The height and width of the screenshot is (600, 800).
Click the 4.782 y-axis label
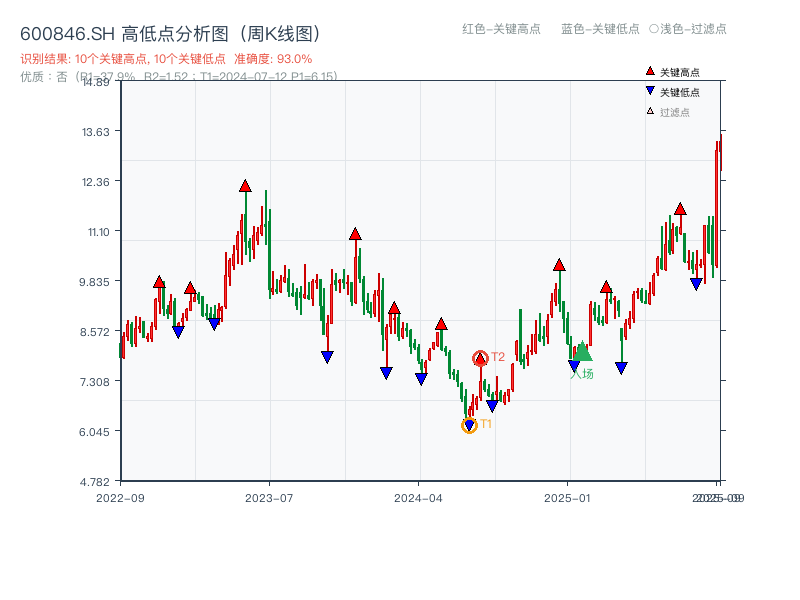(94, 482)
